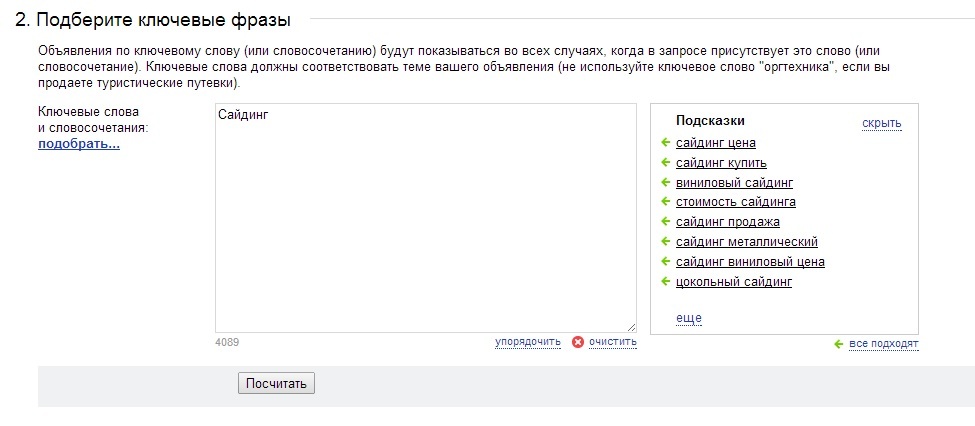Click 'упорядочить' to sort keywords
Viewport: 975px width, 426px height.
[528, 342]
